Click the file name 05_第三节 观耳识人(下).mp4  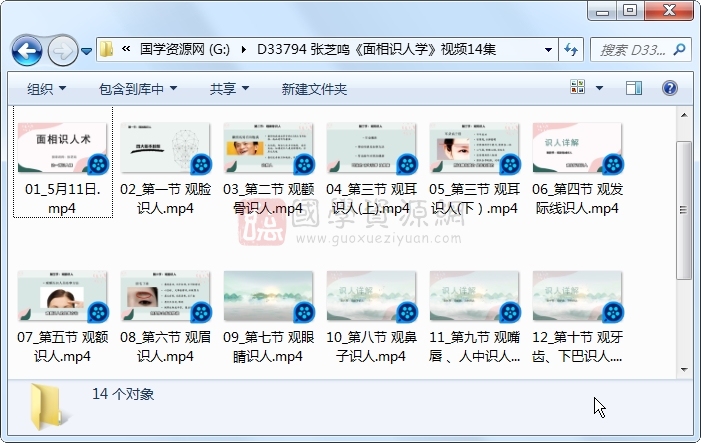click(x=474, y=199)
